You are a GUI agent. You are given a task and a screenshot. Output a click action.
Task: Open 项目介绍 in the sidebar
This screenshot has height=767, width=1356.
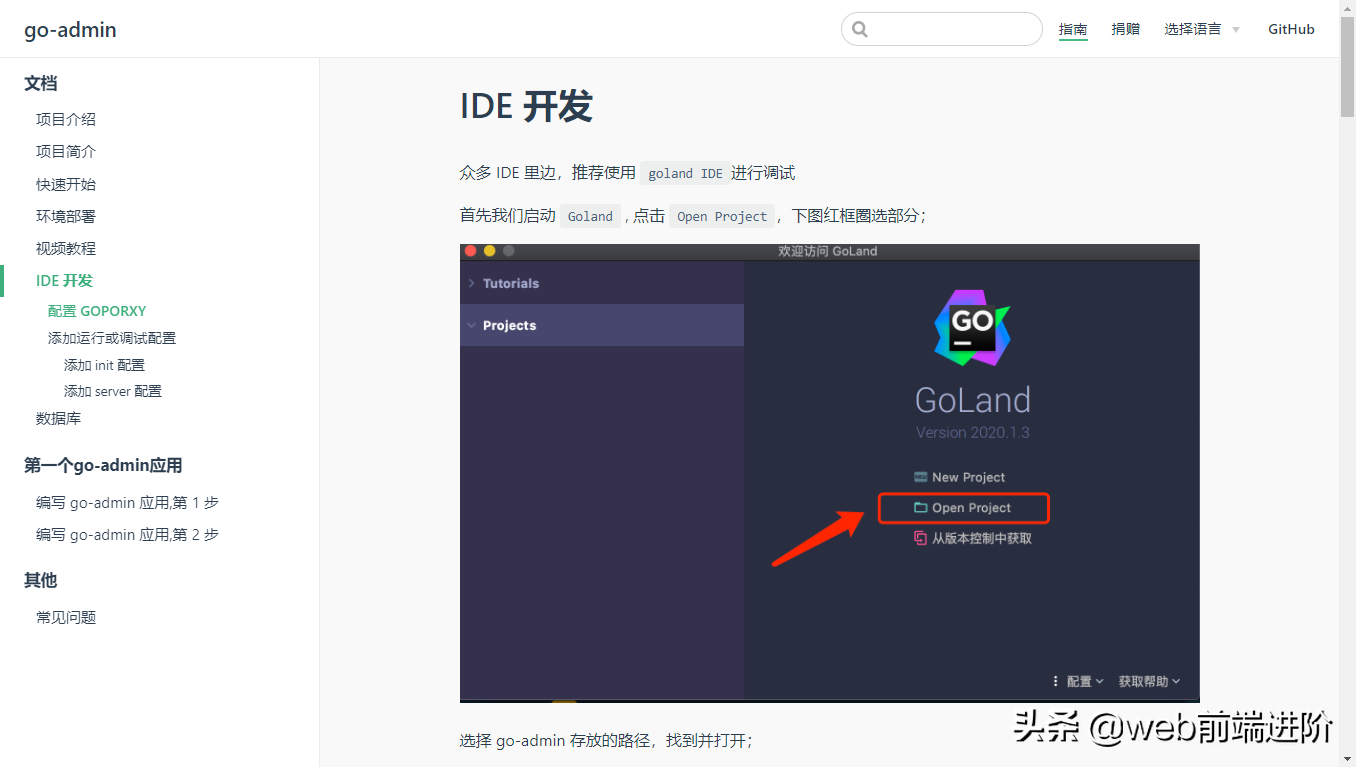point(66,119)
